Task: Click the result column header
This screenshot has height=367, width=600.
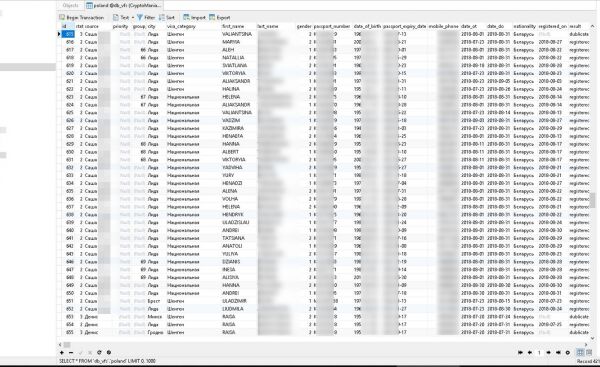Action: (576, 26)
